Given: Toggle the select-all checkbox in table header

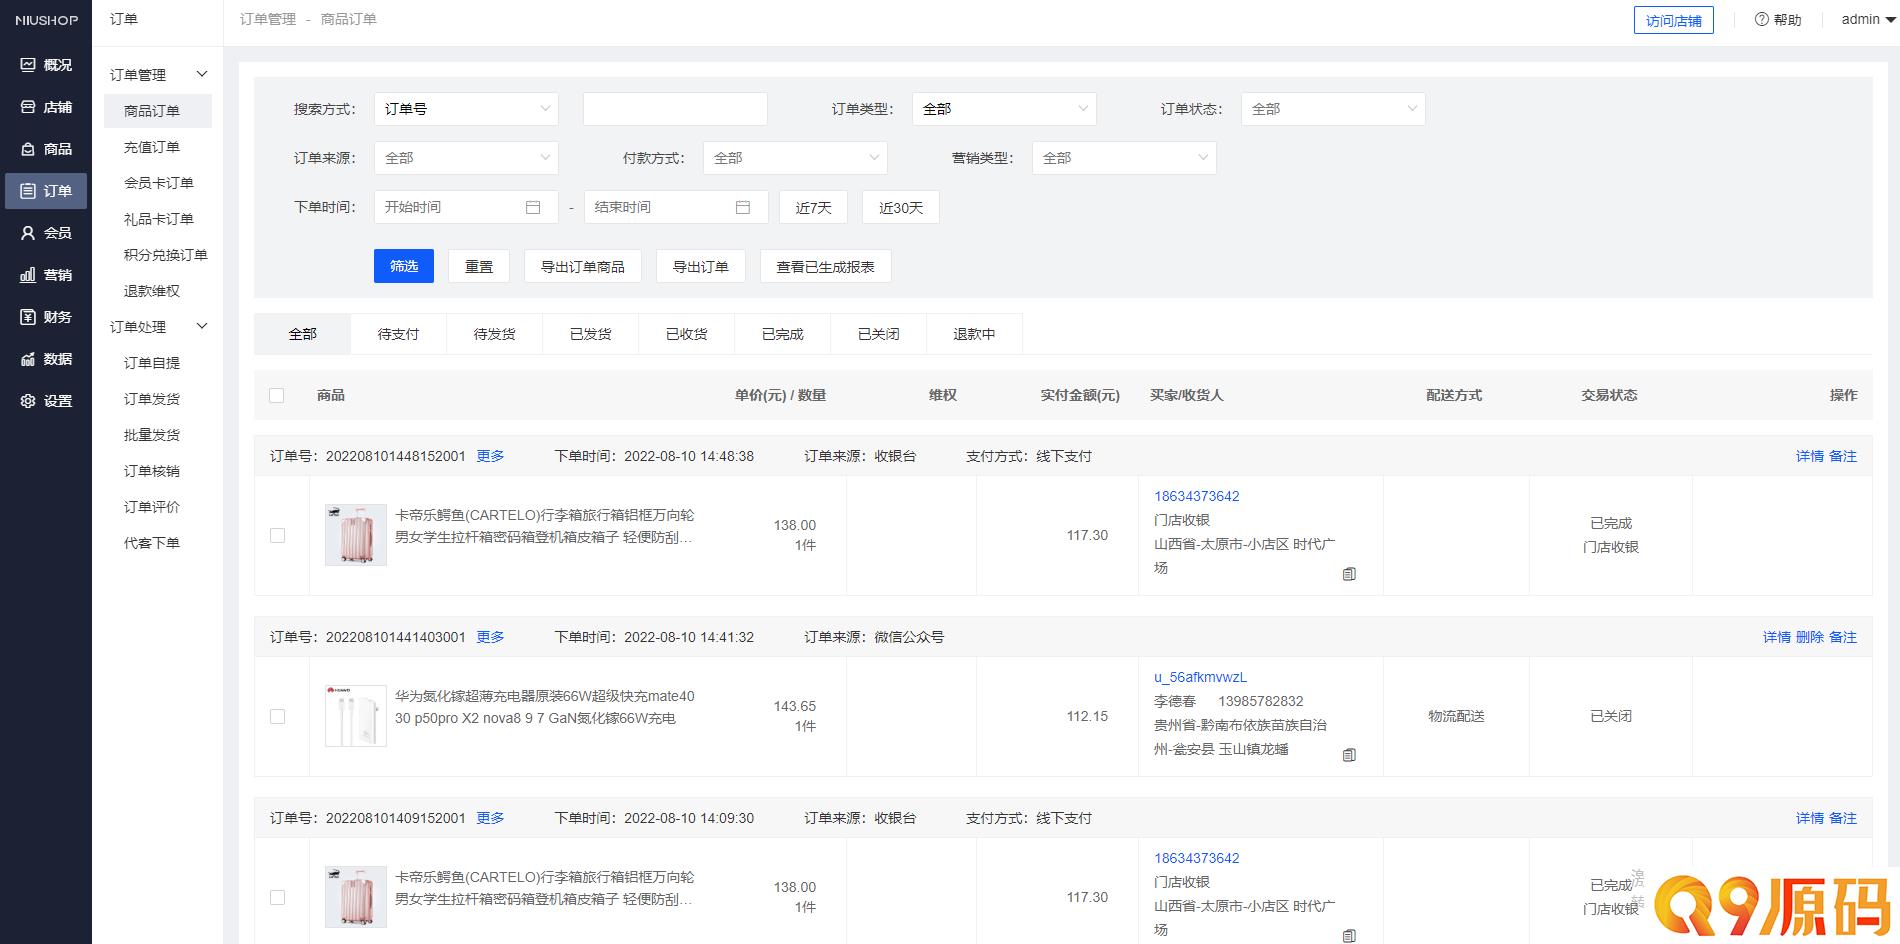Looking at the screenshot, I should click(277, 395).
